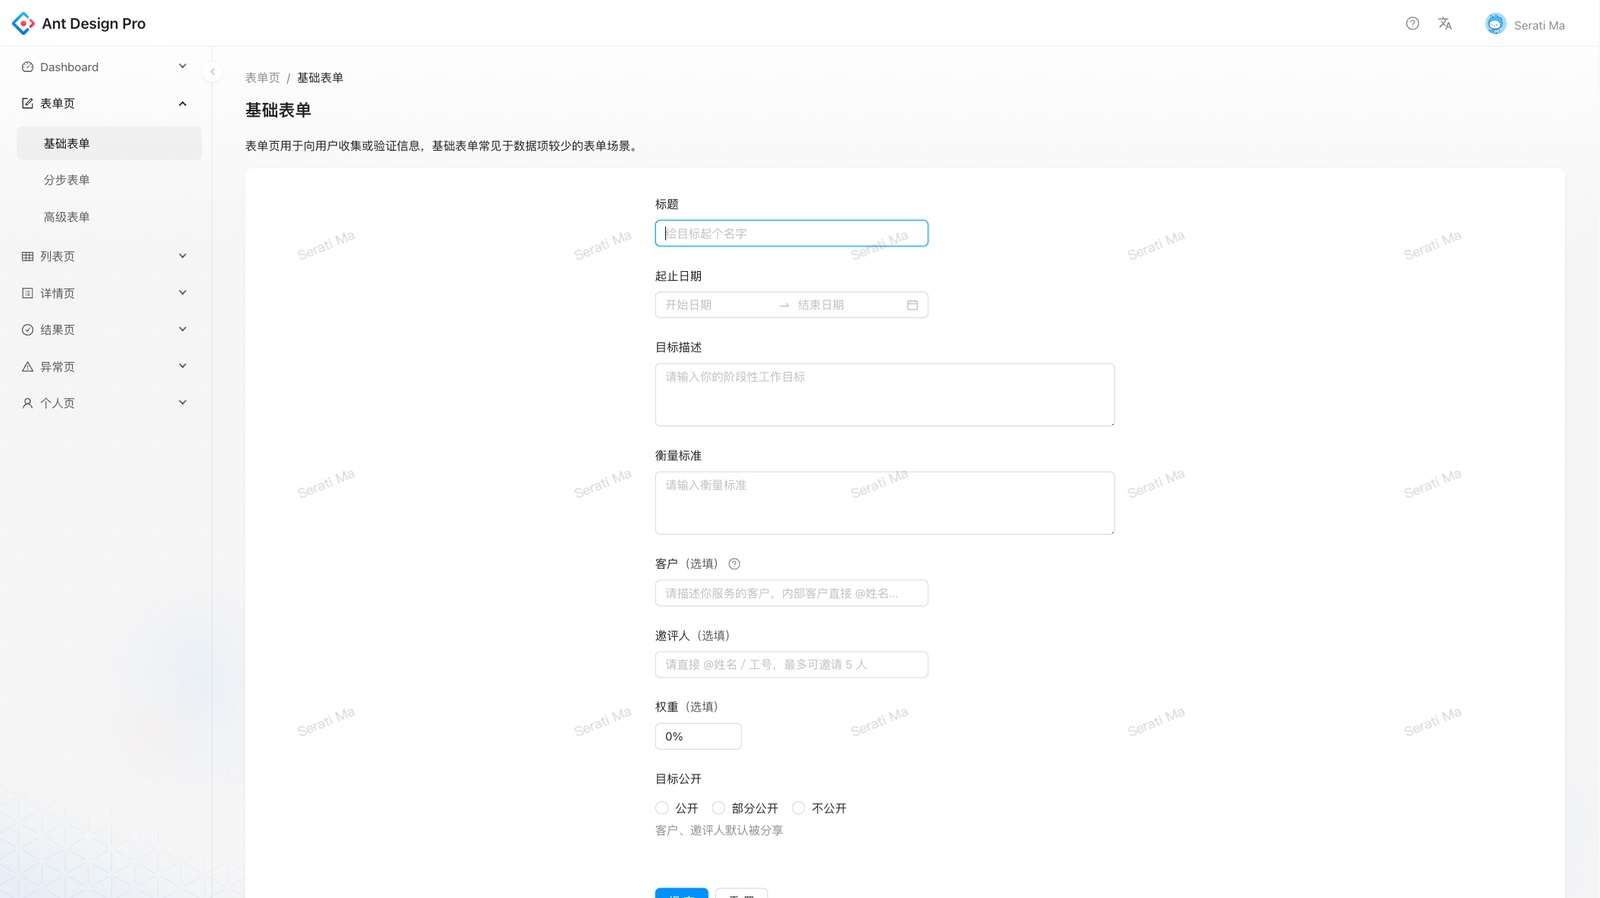Click the 个人页 menu label
Image resolution: width=1600 pixels, height=898 pixels.
pos(57,403)
